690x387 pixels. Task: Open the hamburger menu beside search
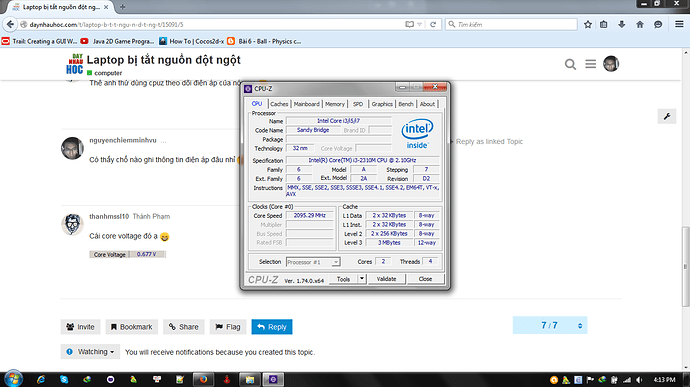coord(591,64)
